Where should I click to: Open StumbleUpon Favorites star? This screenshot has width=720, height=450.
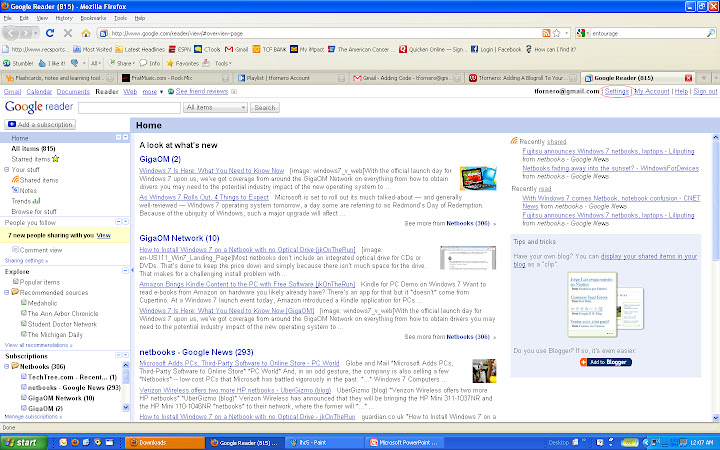[x=182, y=63]
